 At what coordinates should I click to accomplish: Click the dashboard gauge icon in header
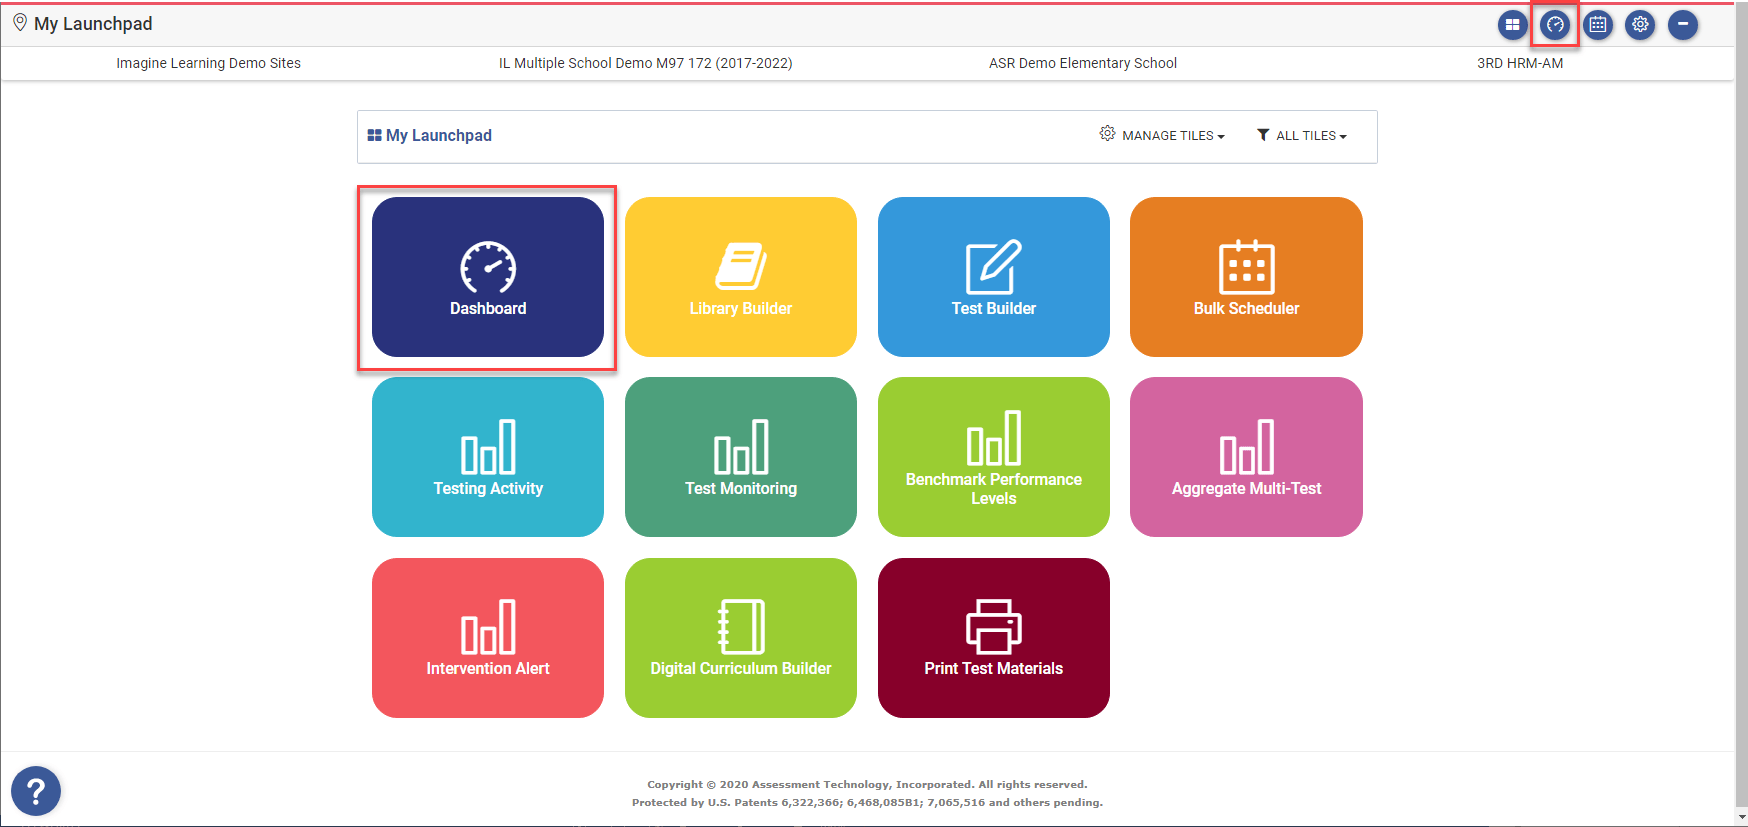(1555, 24)
